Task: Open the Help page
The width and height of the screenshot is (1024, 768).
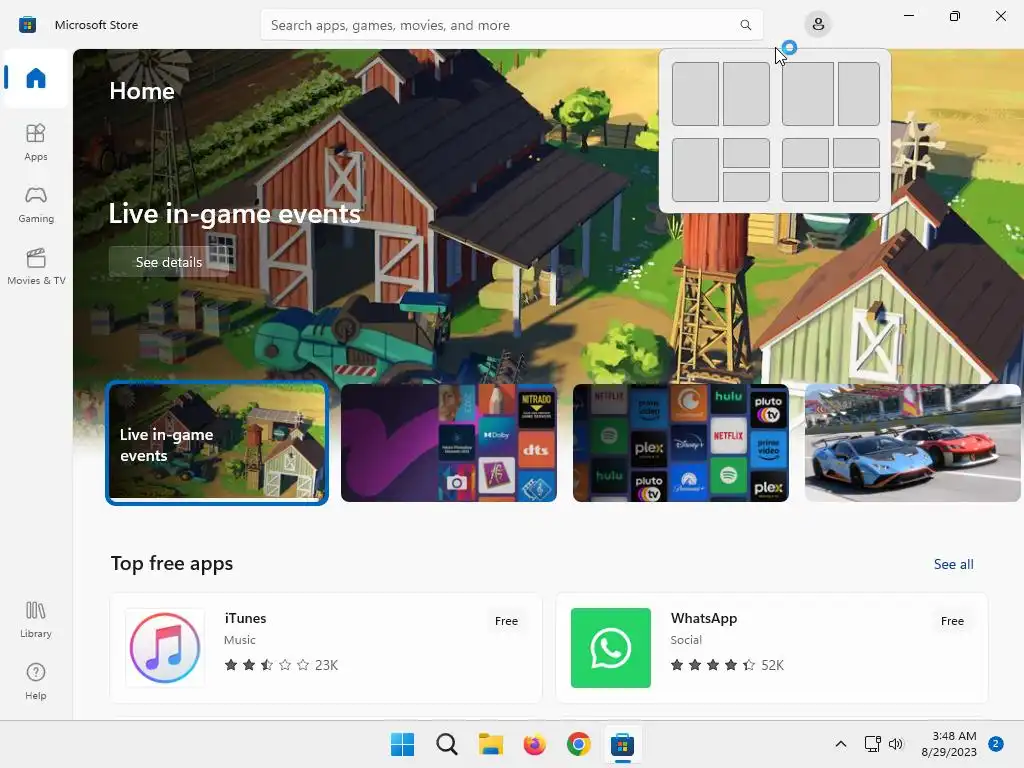Action: [36, 682]
